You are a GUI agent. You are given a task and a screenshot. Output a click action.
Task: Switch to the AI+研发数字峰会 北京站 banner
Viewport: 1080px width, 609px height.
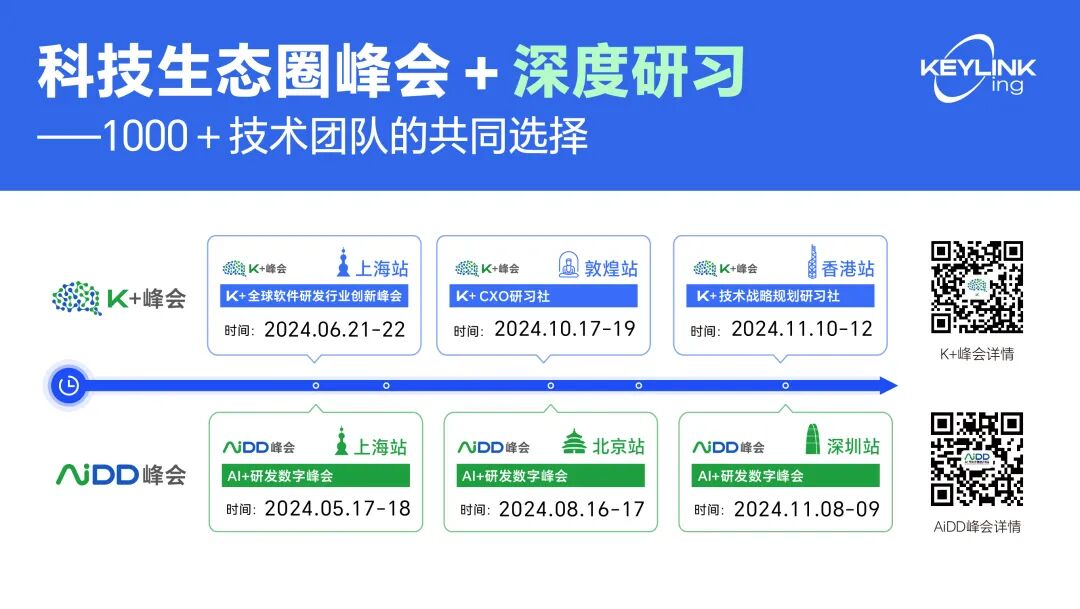click(548, 476)
